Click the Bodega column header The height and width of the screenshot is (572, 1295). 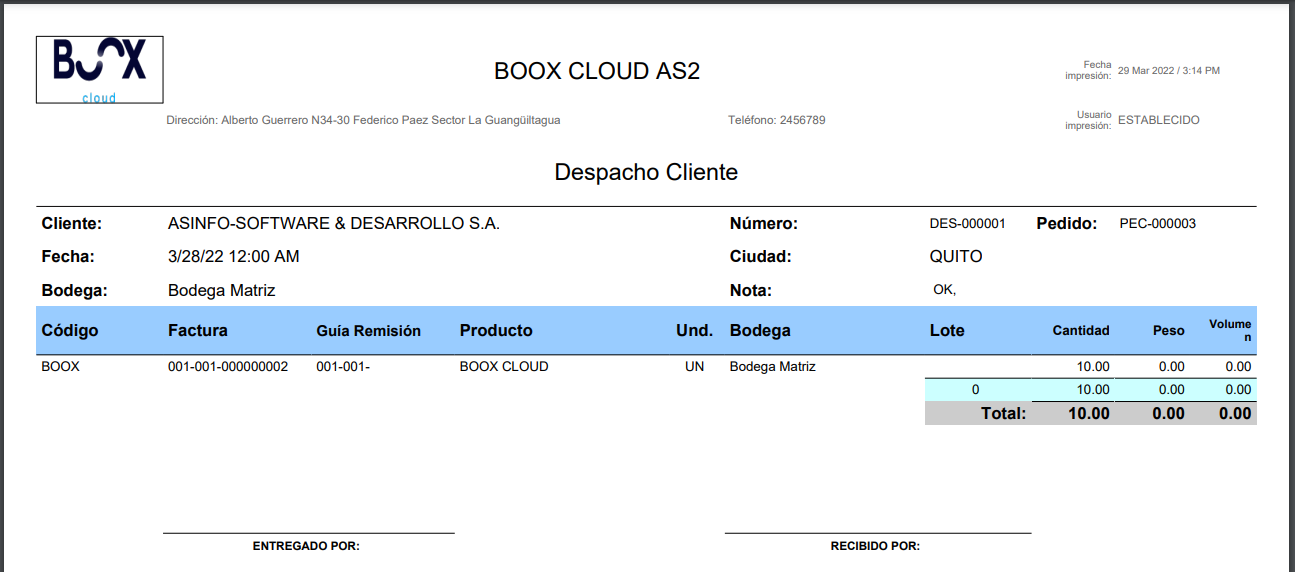[760, 330]
